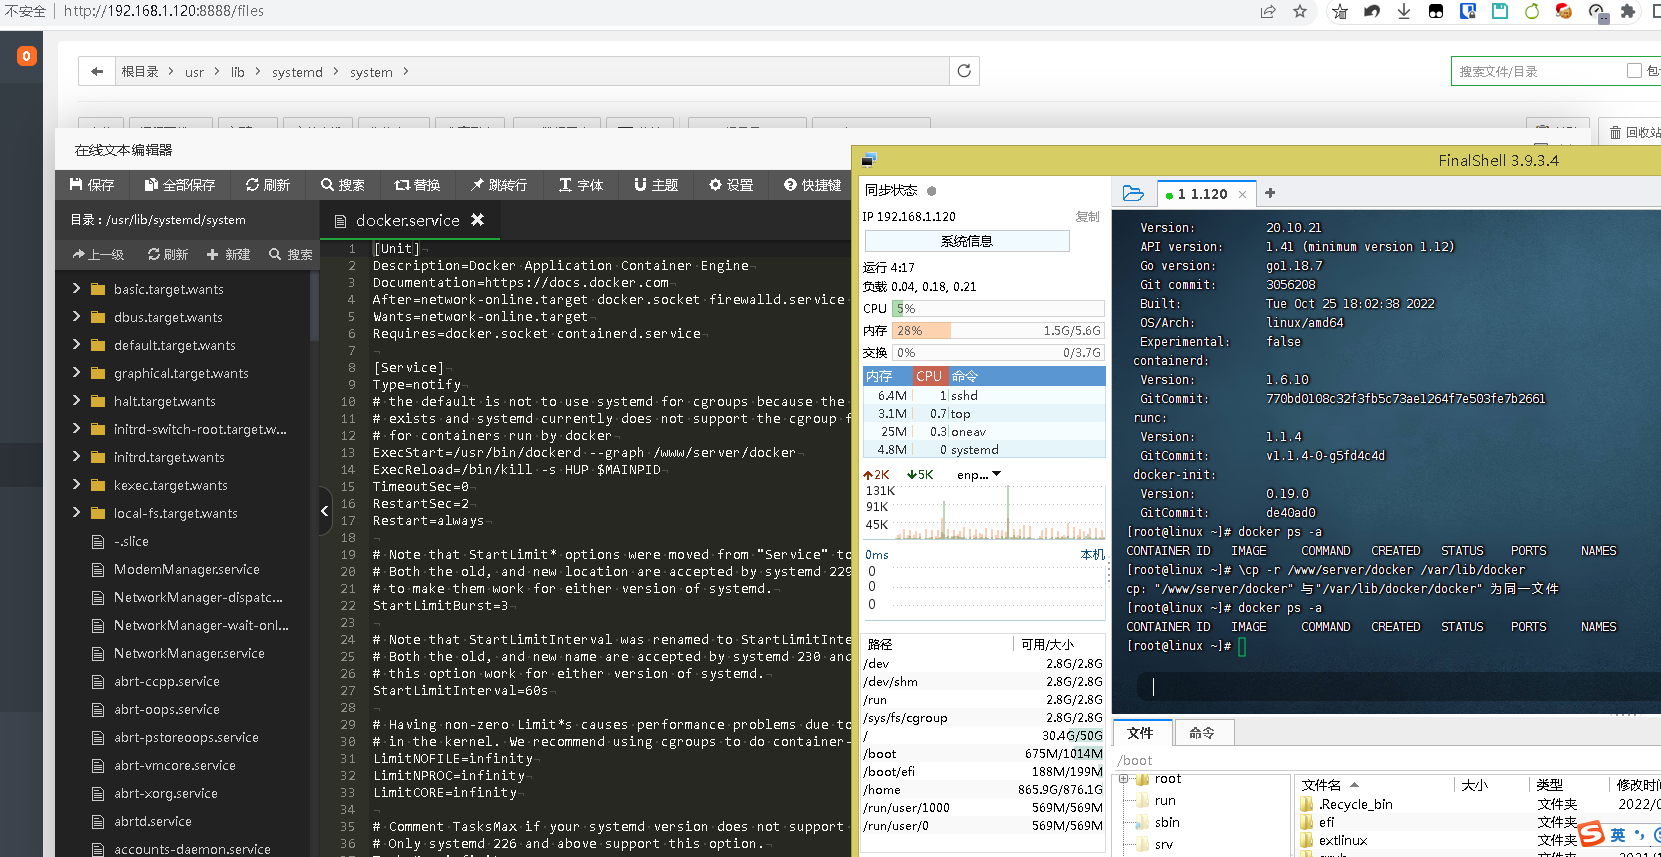Close the docker.service editor tab

[478, 219]
